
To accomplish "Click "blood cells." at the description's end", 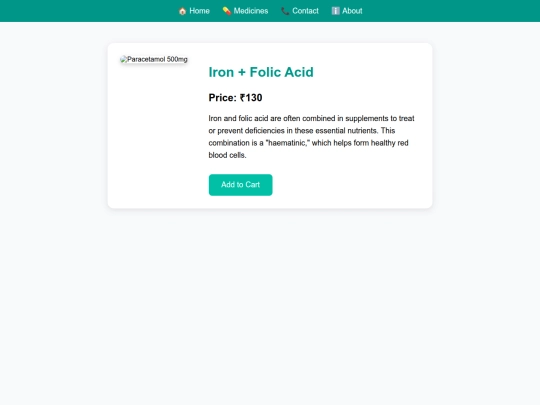I will pyautogui.click(x=227, y=155).
